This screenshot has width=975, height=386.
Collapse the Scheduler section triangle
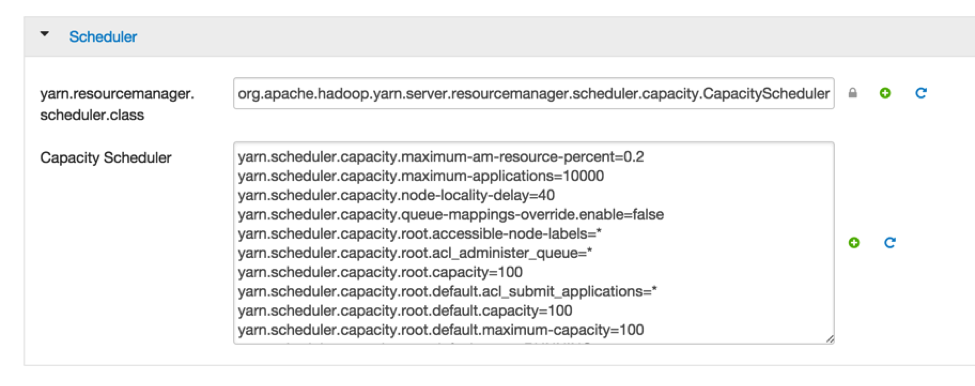coord(44,34)
